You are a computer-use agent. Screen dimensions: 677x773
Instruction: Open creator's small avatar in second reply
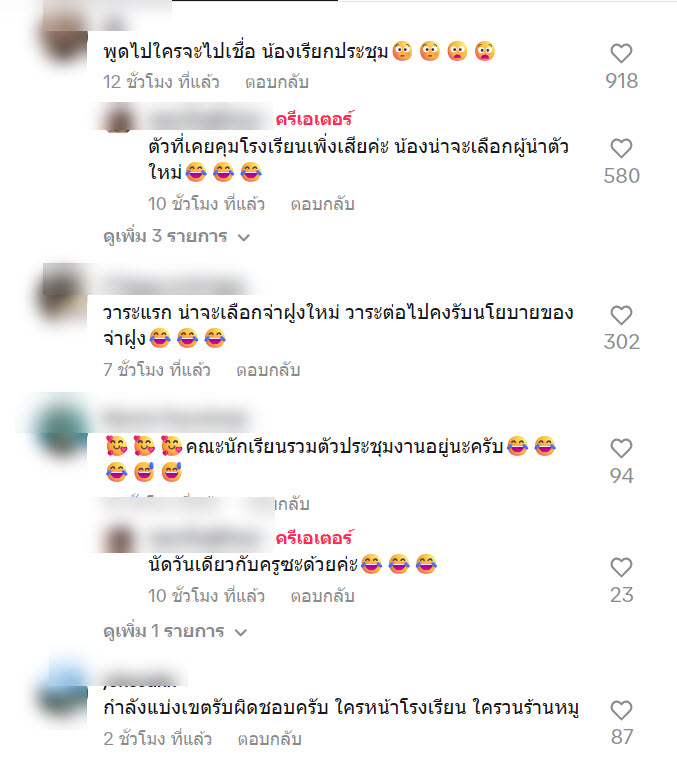[120, 538]
